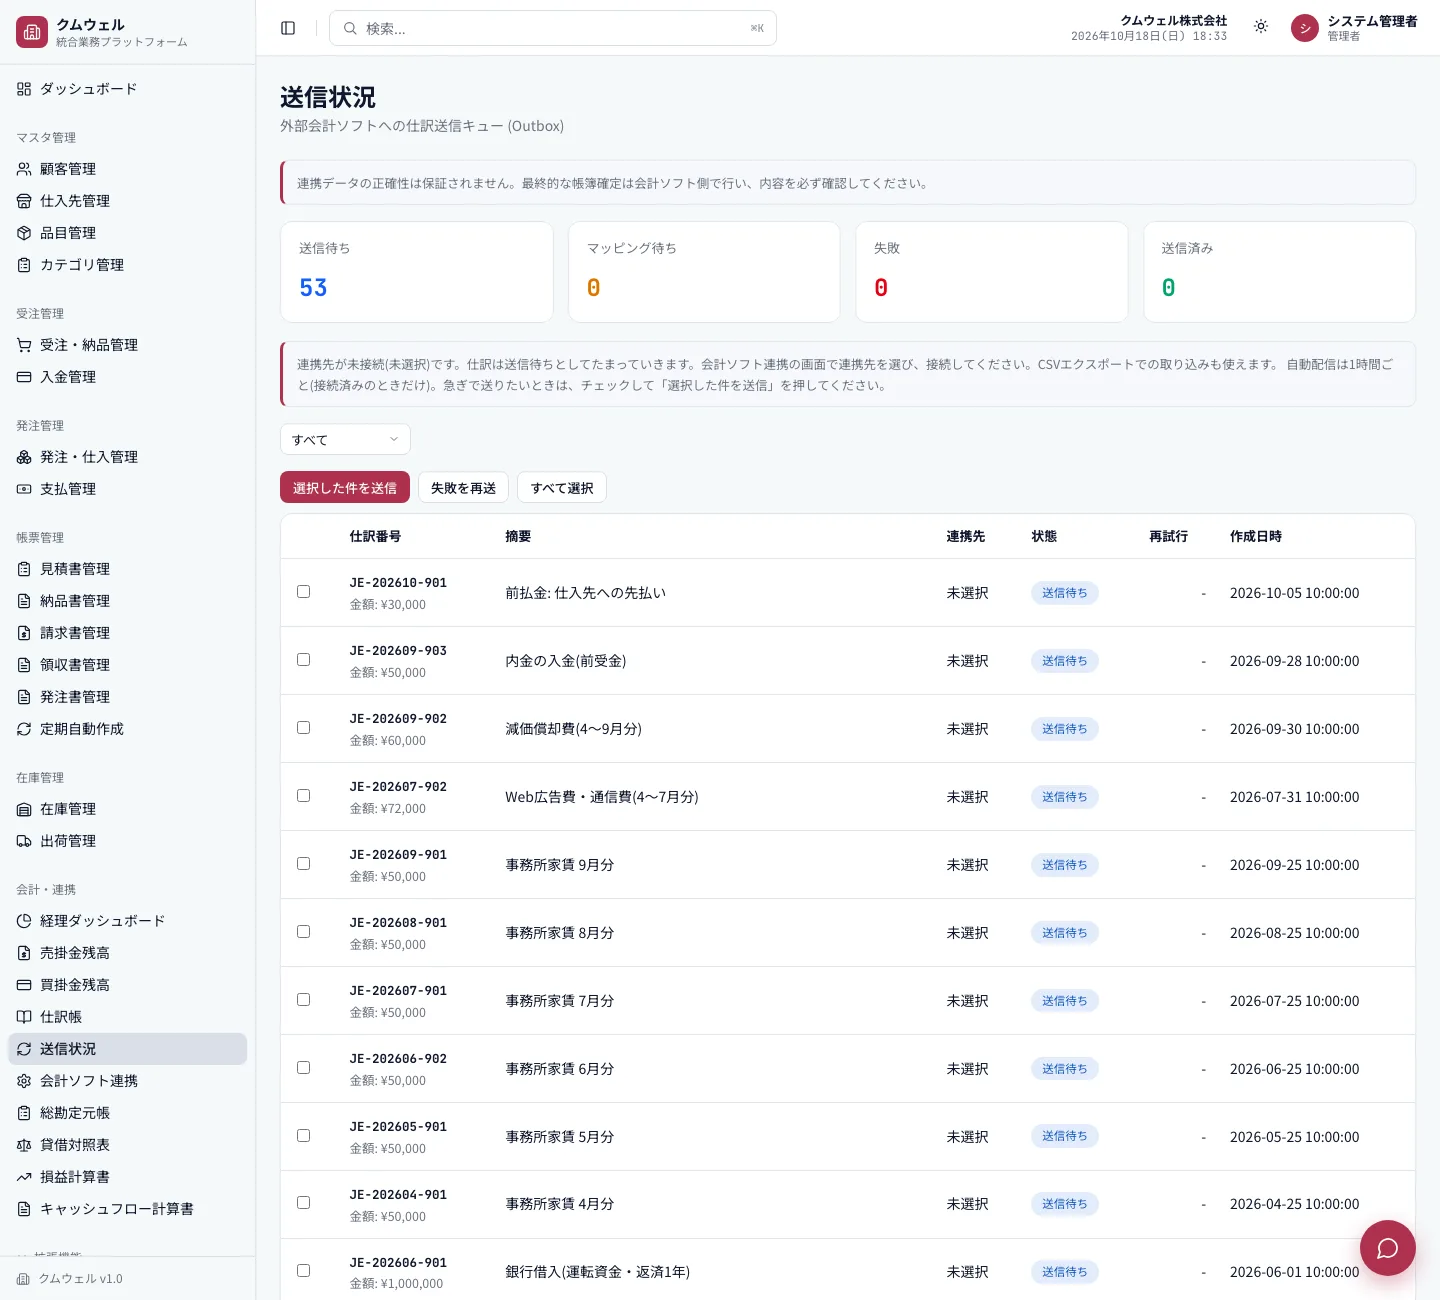This screenshot has height=1300, width=1440.
Task: Click date 2026-07-31 10:00:00
Action: click(x=1295, y=797)
